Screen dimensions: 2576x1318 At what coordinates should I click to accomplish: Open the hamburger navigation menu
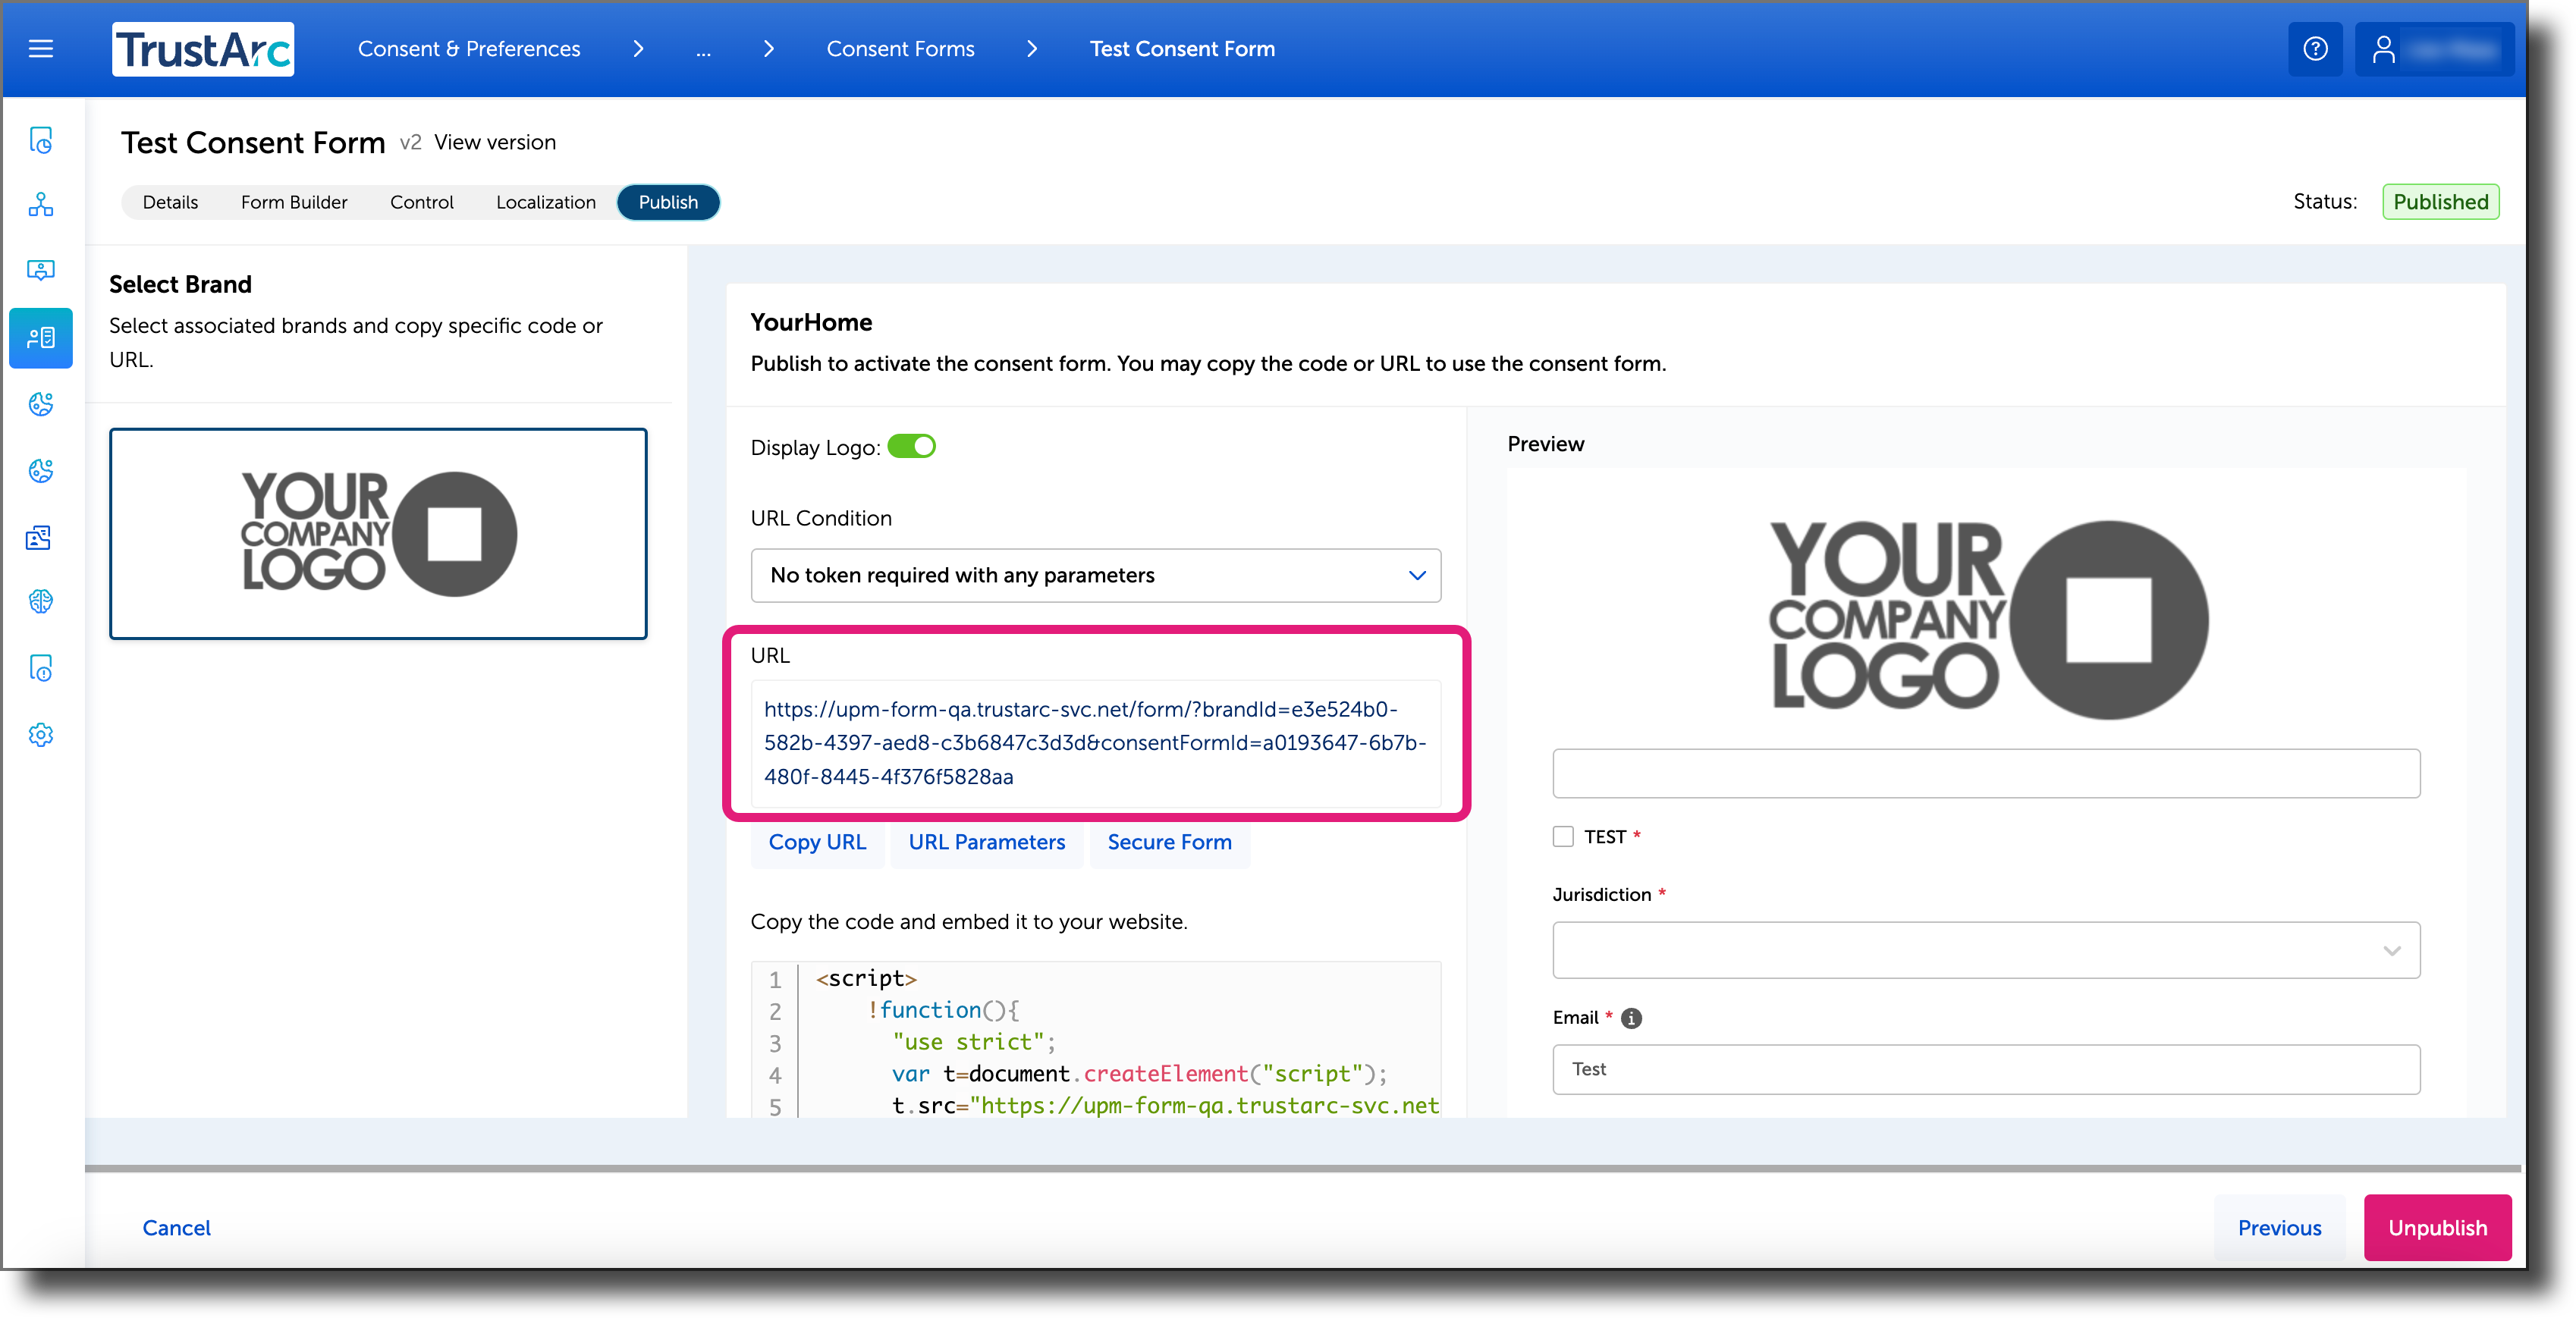[41, 48]
